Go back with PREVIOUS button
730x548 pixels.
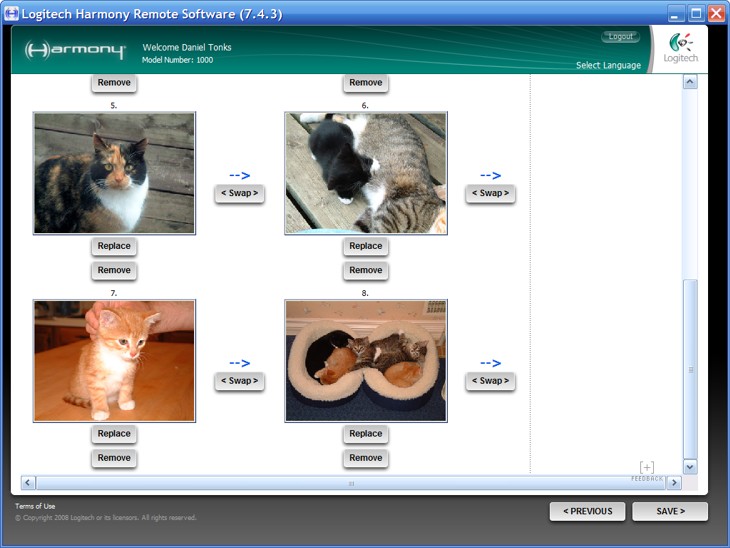(588, 511)
